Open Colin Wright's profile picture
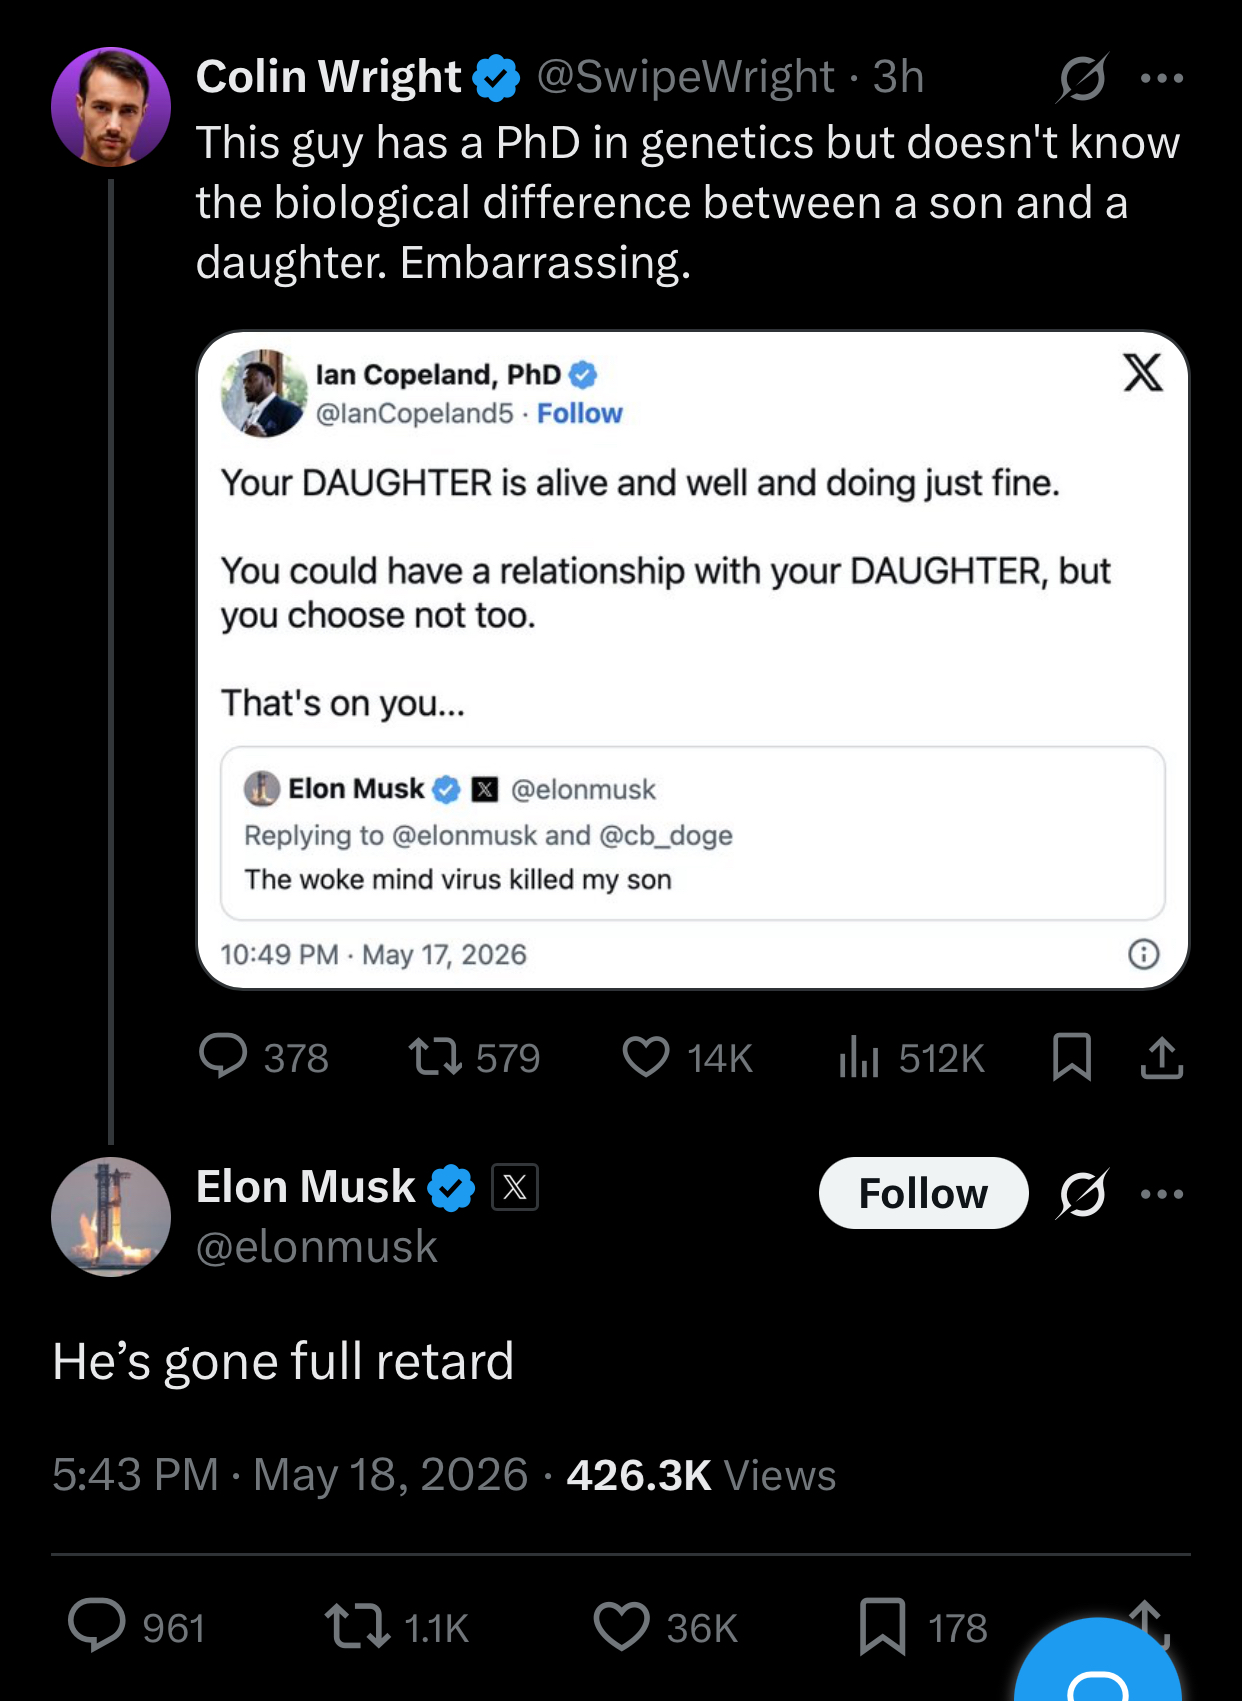1242x1701 pixels. 111,106
